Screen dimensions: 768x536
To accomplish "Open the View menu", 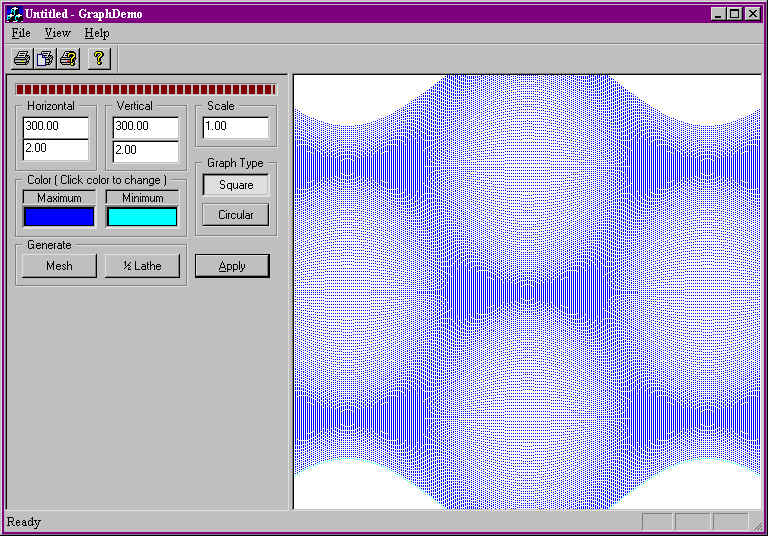I will point(57,33).
